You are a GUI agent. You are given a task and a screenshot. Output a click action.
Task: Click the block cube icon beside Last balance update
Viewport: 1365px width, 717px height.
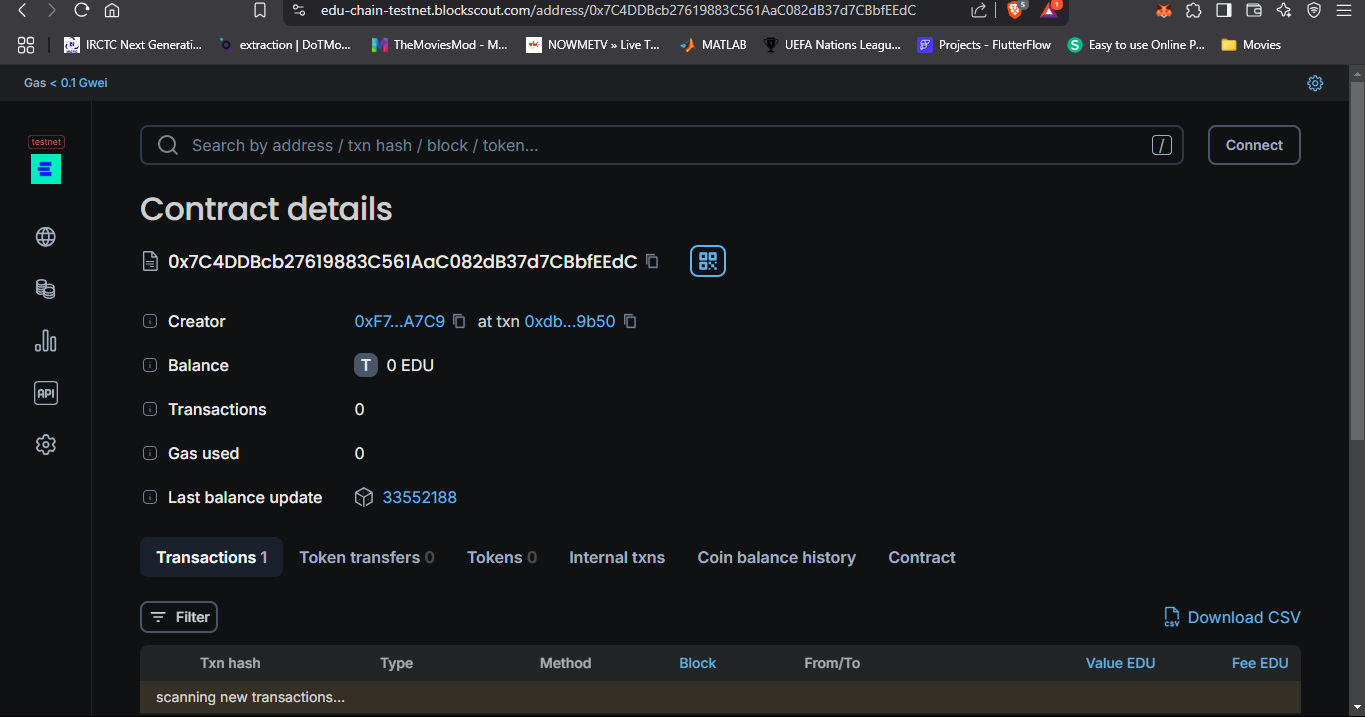click(364, 497)
